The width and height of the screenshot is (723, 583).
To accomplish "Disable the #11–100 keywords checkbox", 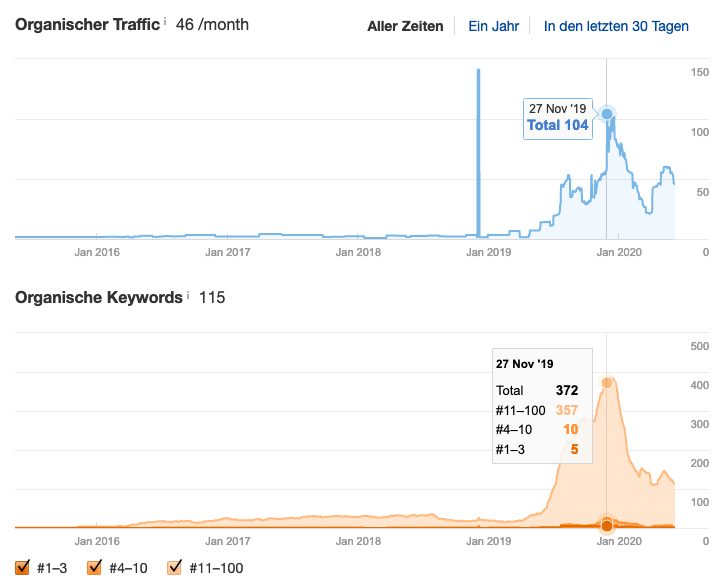I will [x=173, y=568].
